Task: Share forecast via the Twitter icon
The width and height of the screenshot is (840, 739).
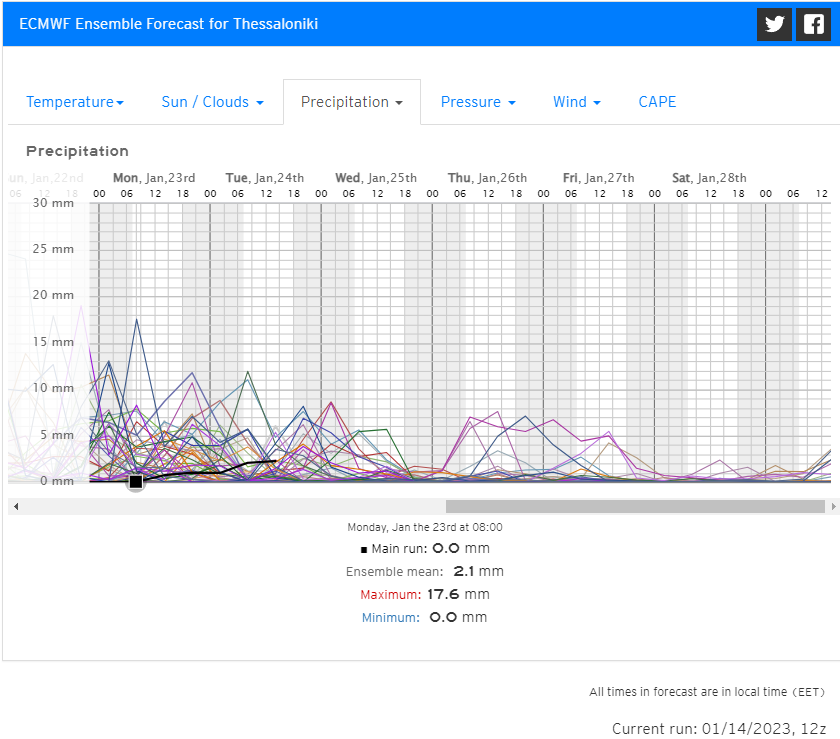Action: click(x=774, y=24)
